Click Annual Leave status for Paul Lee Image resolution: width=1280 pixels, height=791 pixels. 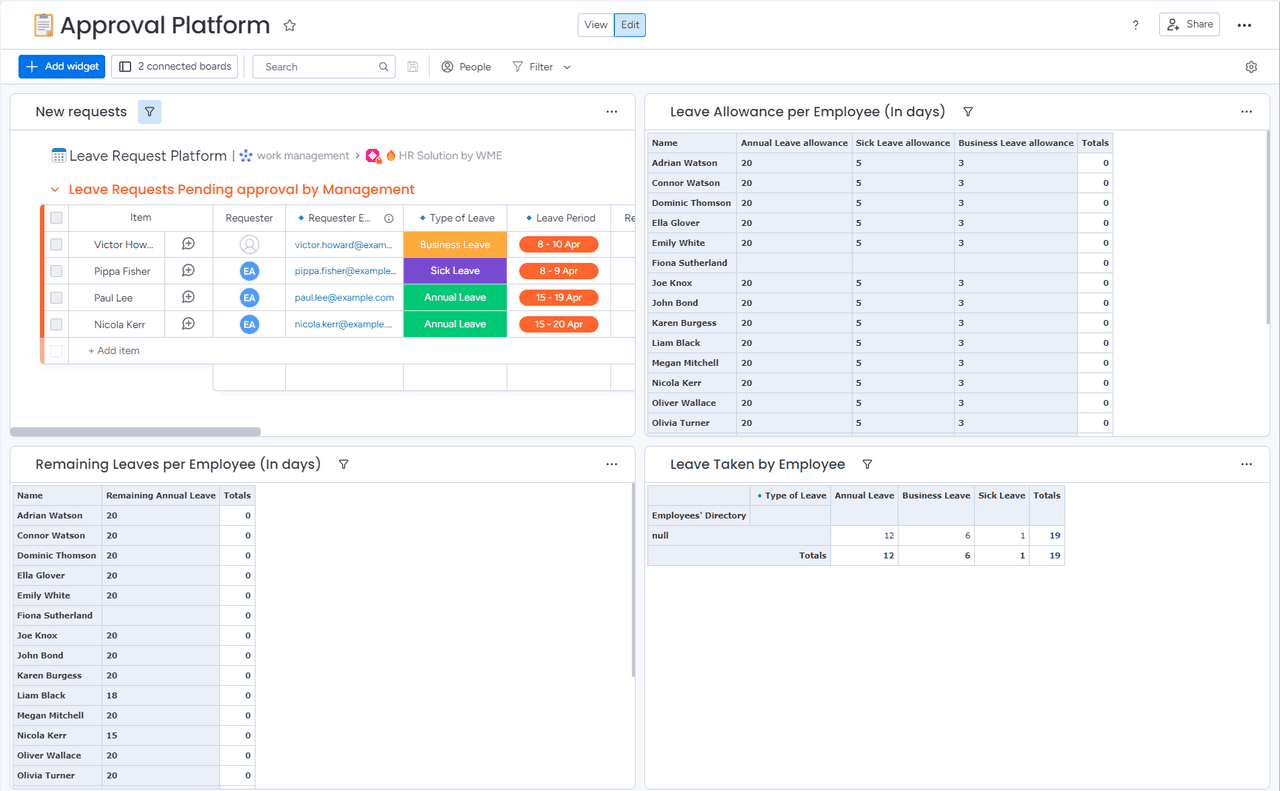click(455, 297)
